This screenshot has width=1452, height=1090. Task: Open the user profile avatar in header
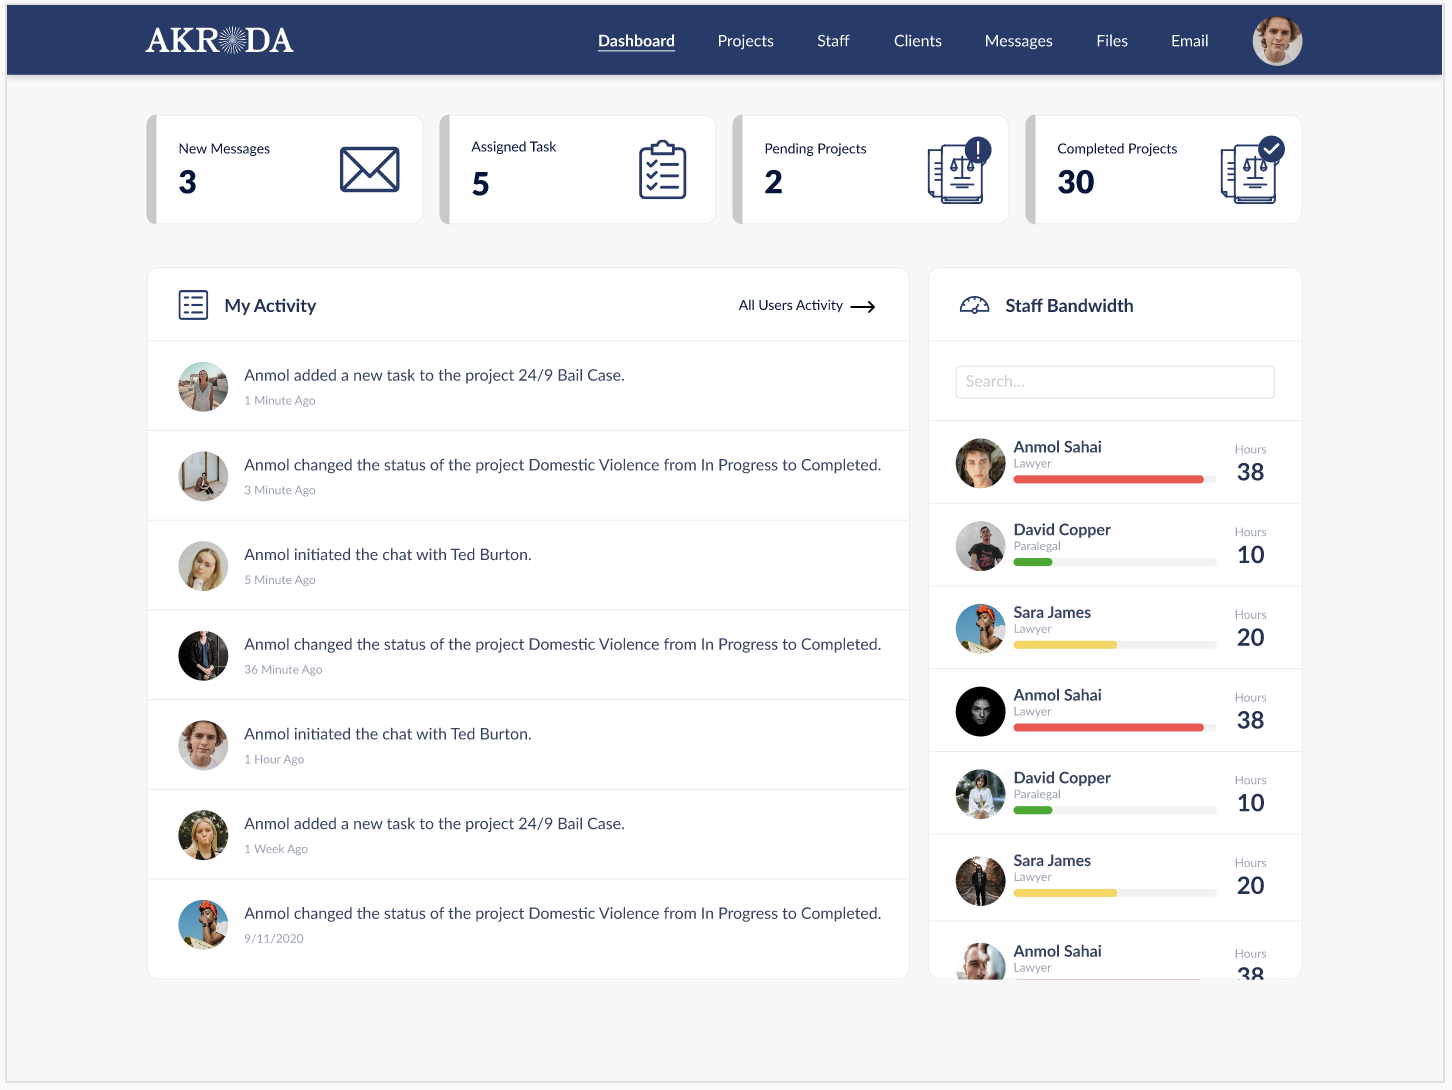point(1277,41)
